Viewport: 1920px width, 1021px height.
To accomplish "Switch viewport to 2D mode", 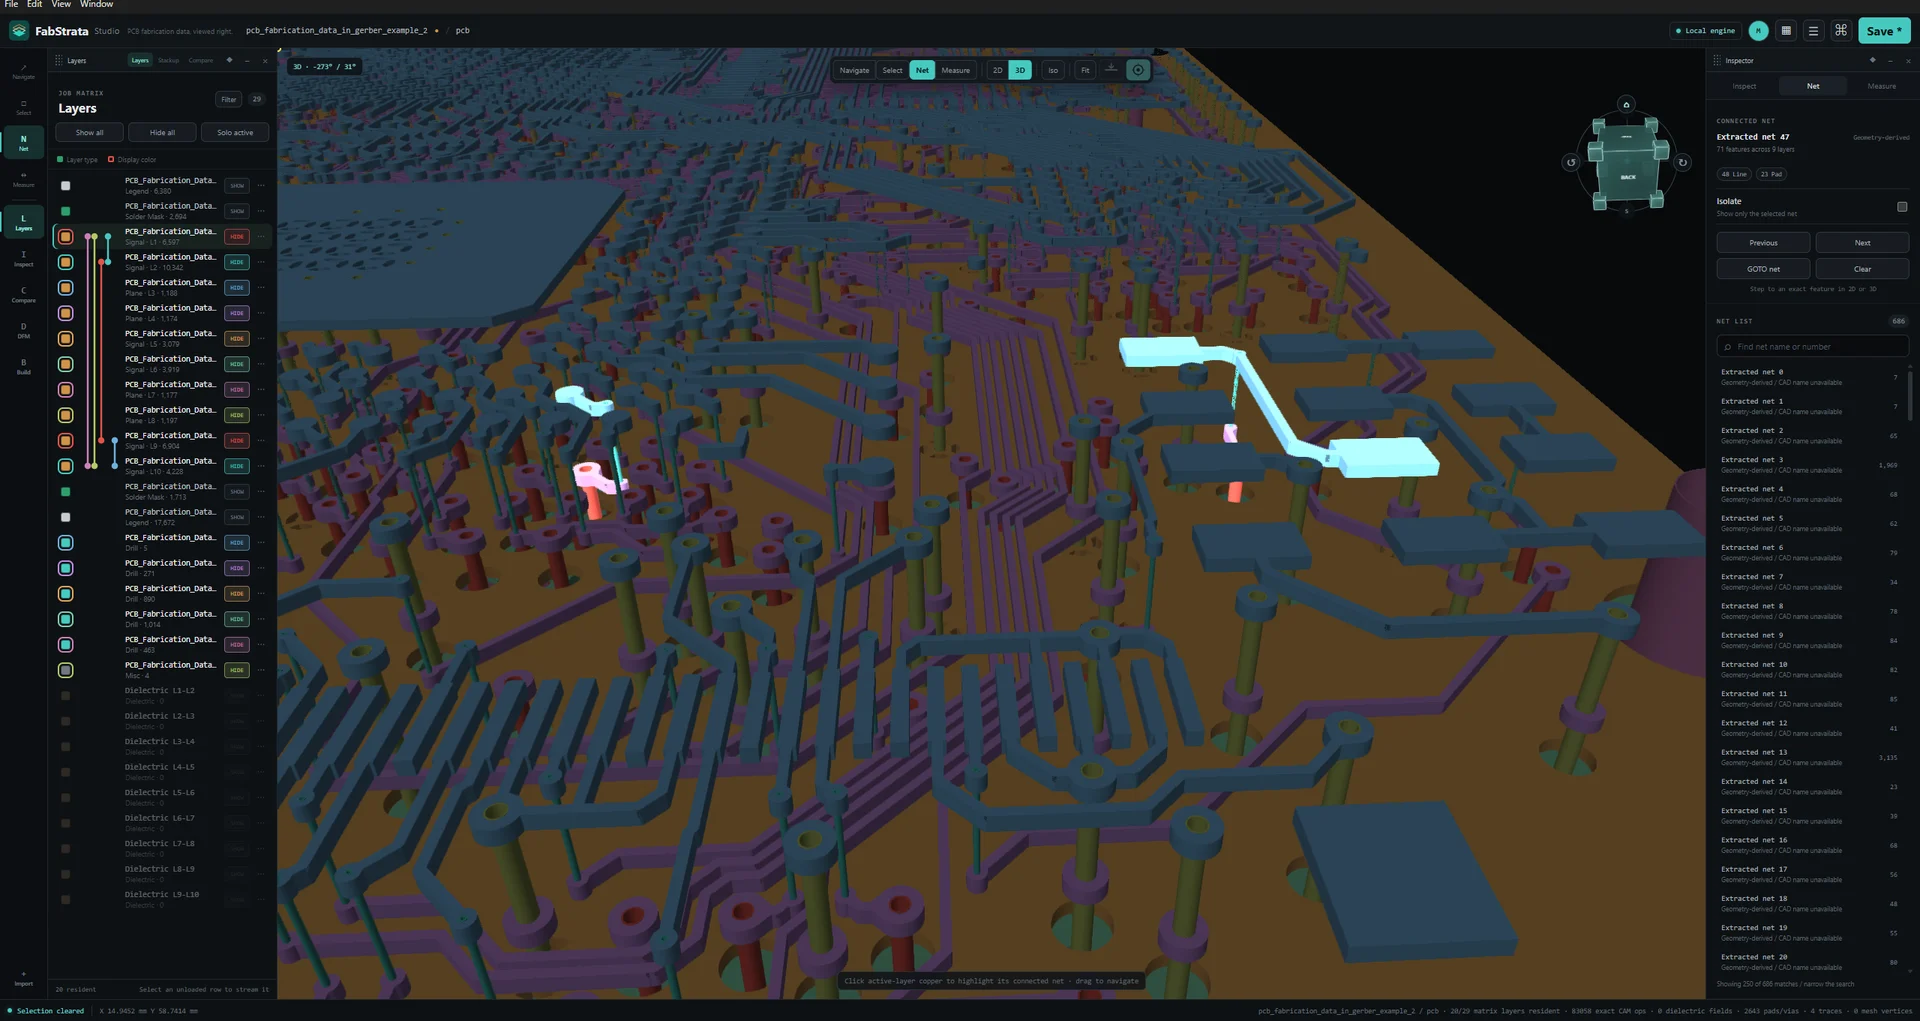I will (997, 70).
